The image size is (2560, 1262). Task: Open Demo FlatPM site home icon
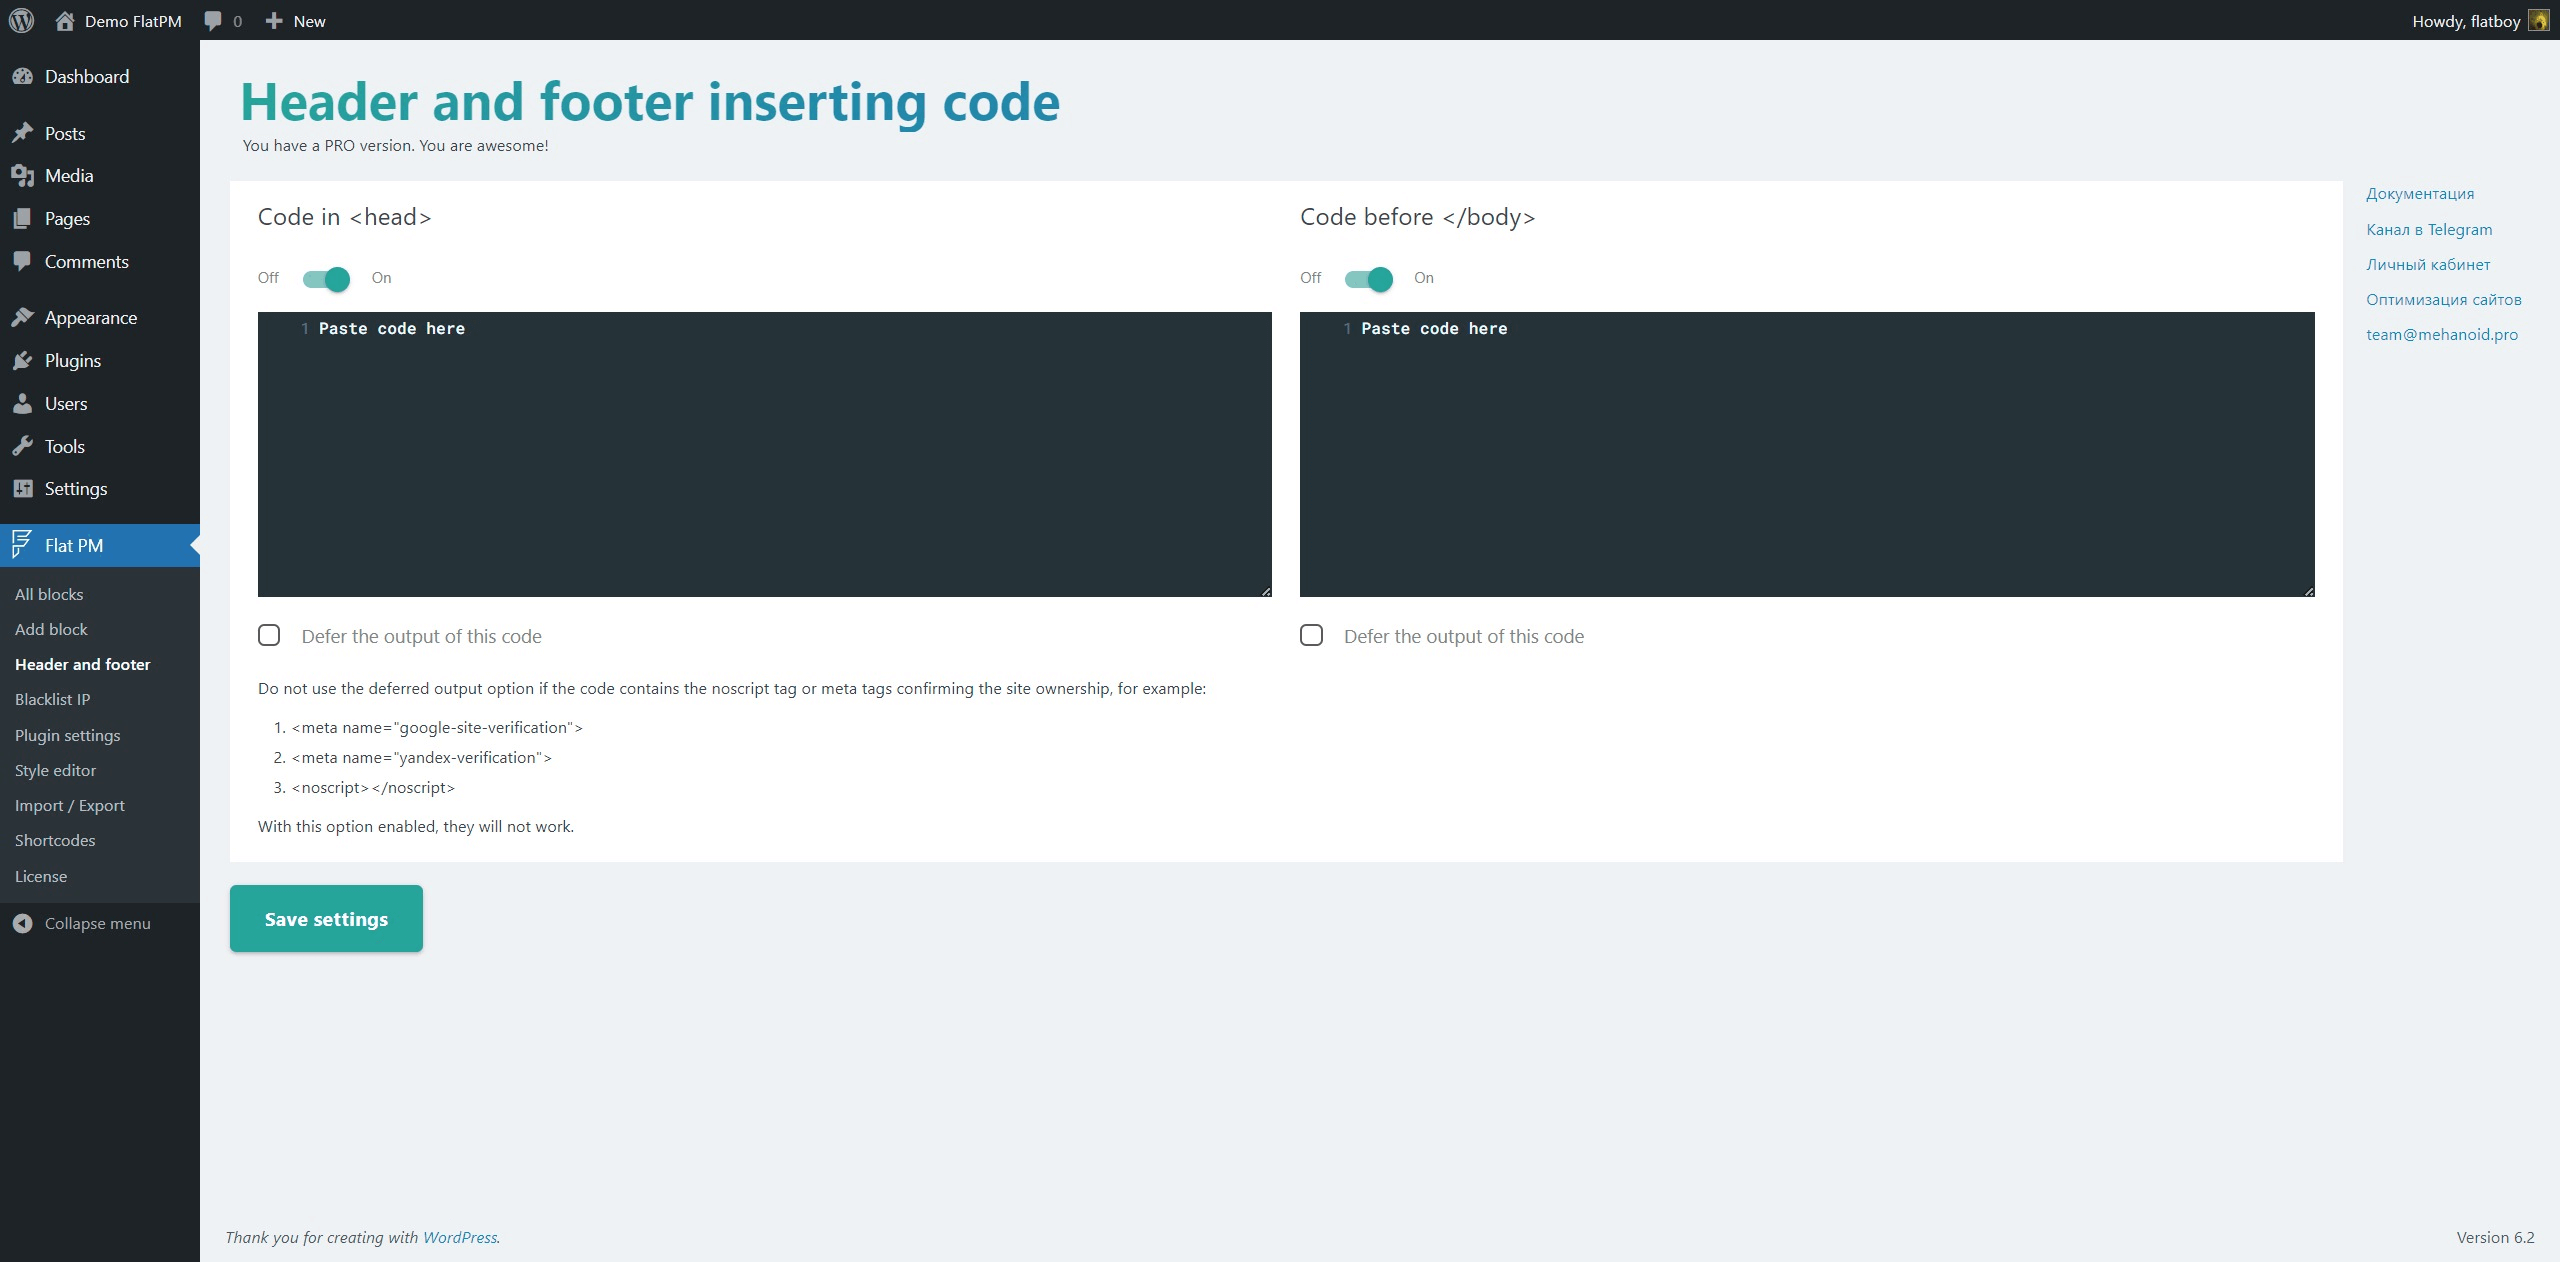coord(65,21)
